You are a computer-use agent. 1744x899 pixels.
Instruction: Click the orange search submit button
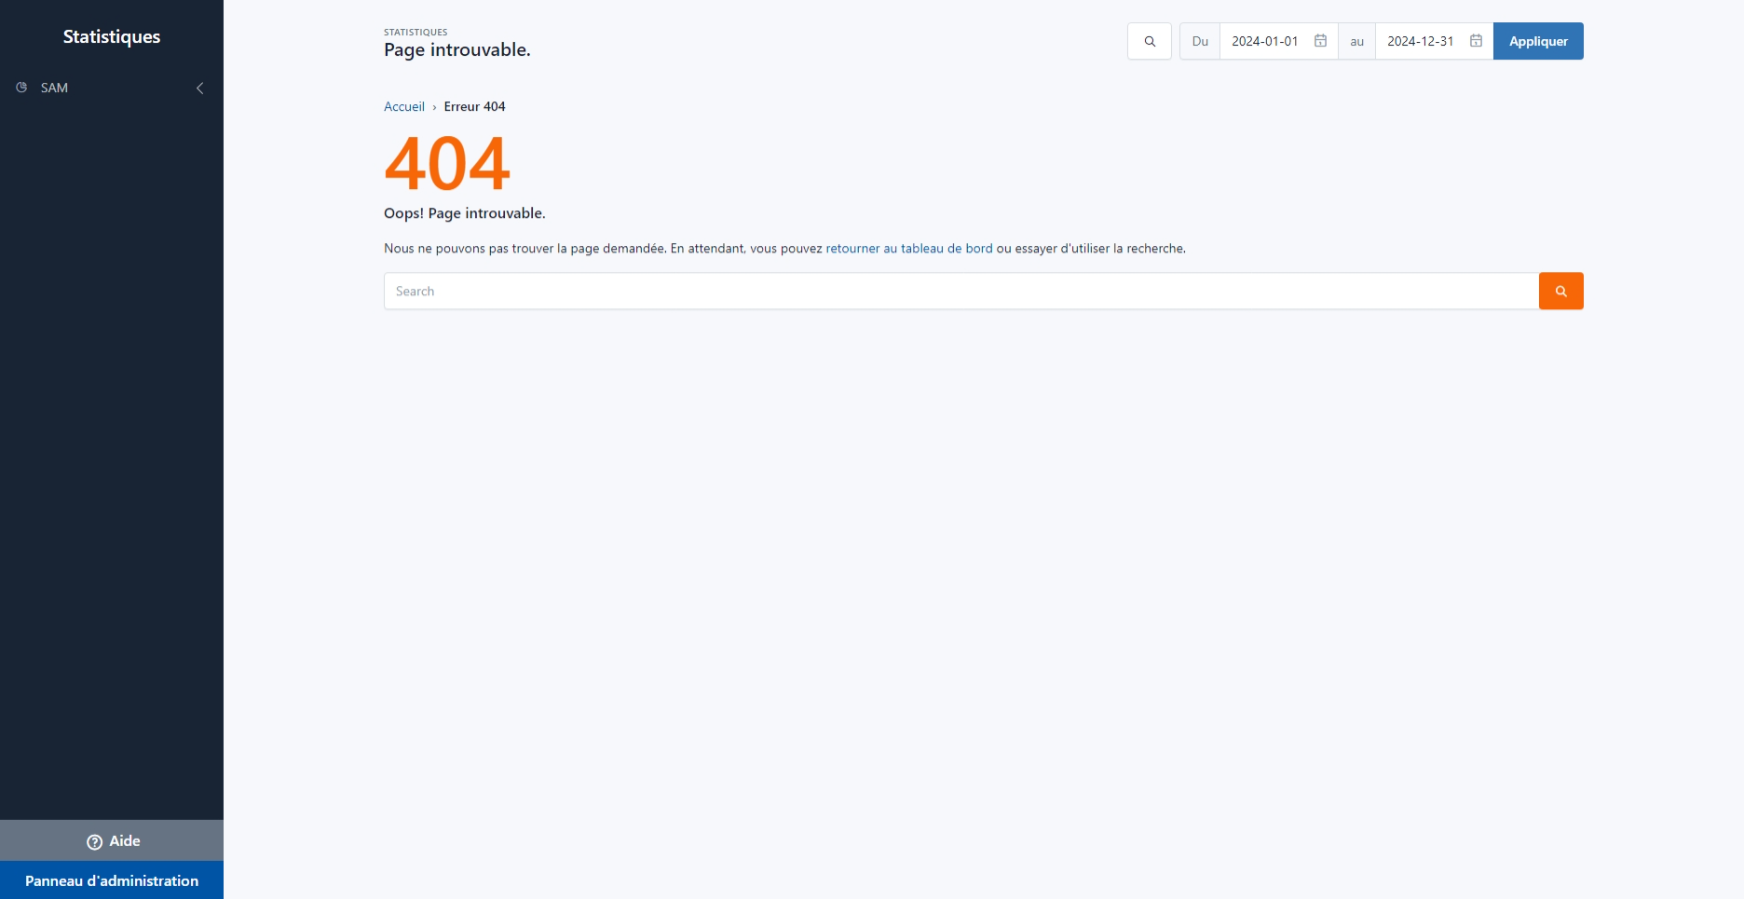[x=1560, y=291]
